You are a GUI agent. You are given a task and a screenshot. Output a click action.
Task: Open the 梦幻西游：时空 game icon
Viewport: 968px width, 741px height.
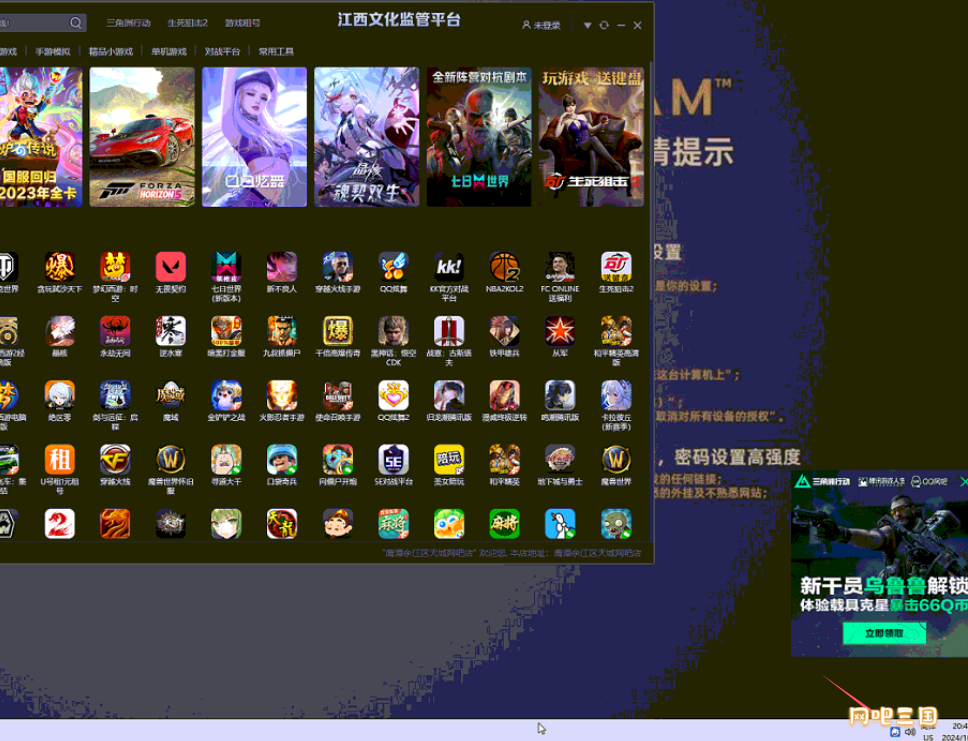115,267
